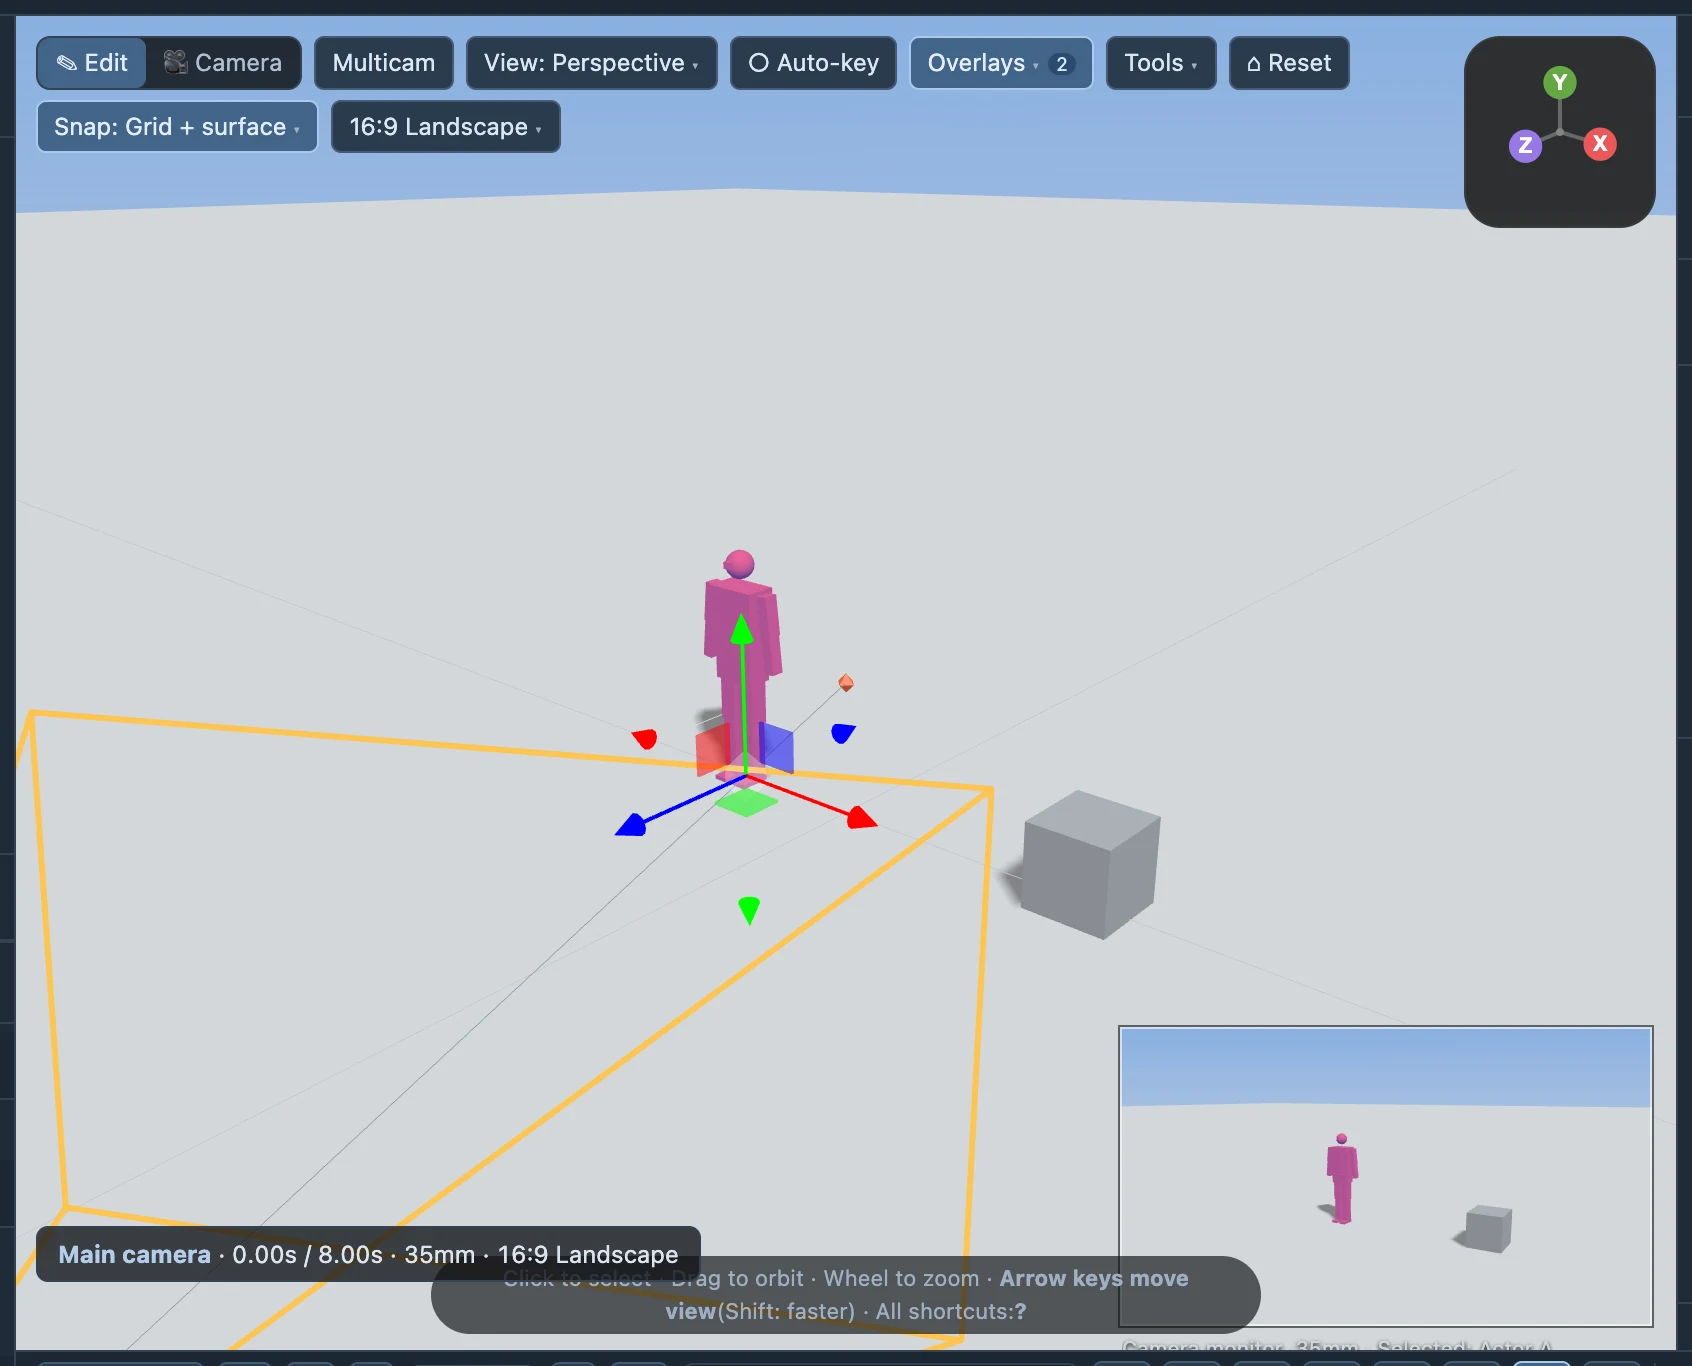Click the pencil icon on the Edit button
This screenshot has width=1692, height=1366.
(x=67, y=63)
